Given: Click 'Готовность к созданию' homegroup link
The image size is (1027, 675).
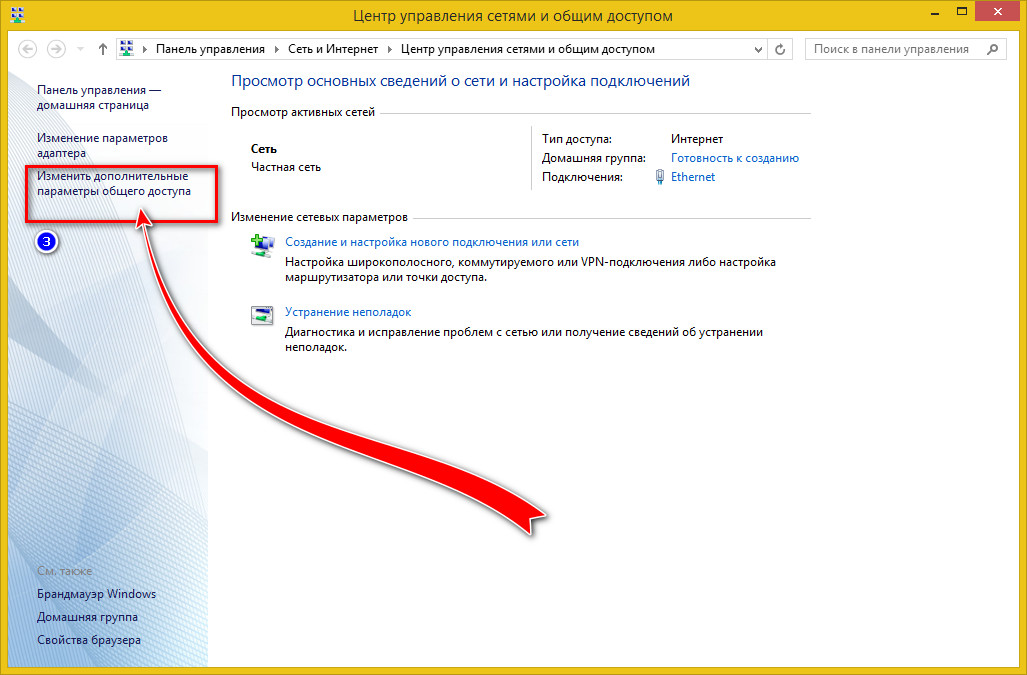Looking at the screenshot, I should tap(735, 158).
